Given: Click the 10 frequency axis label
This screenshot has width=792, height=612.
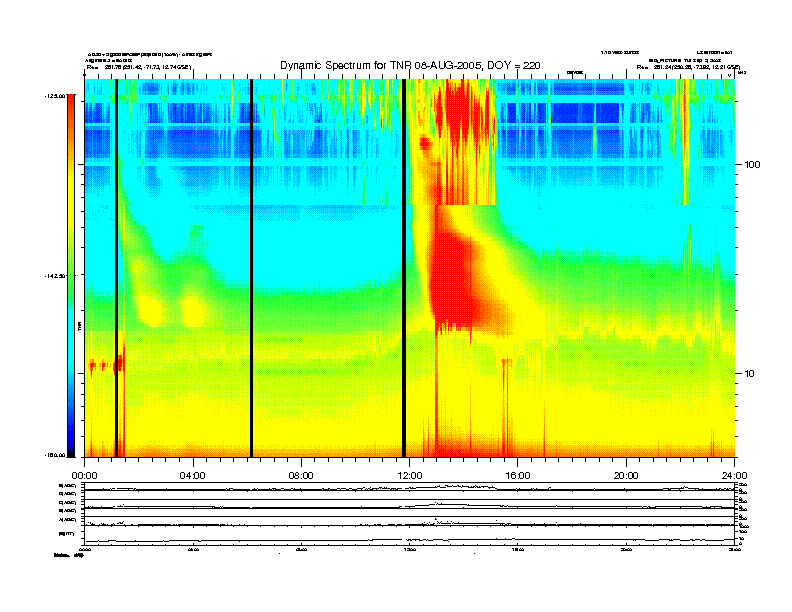Looking at the screenshot, I should (749, 374).
